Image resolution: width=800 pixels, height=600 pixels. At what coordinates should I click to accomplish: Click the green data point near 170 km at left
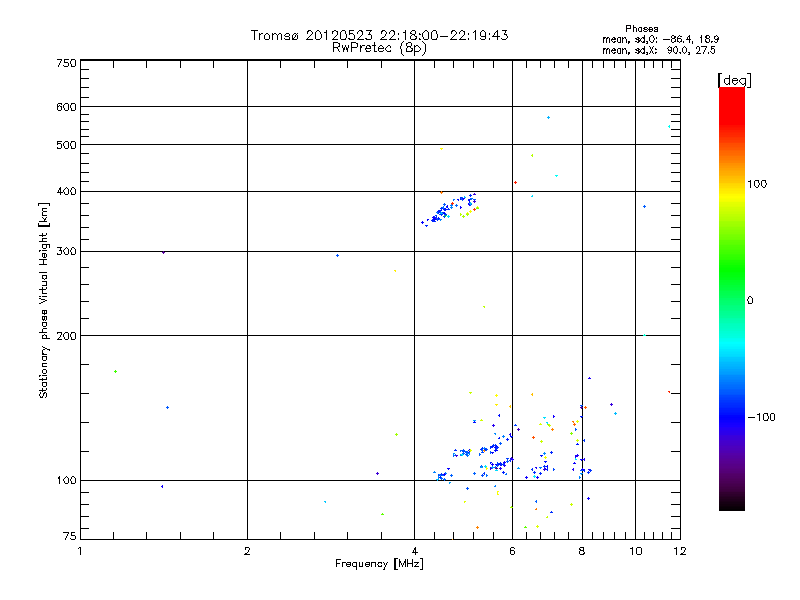tap(115, 371)
